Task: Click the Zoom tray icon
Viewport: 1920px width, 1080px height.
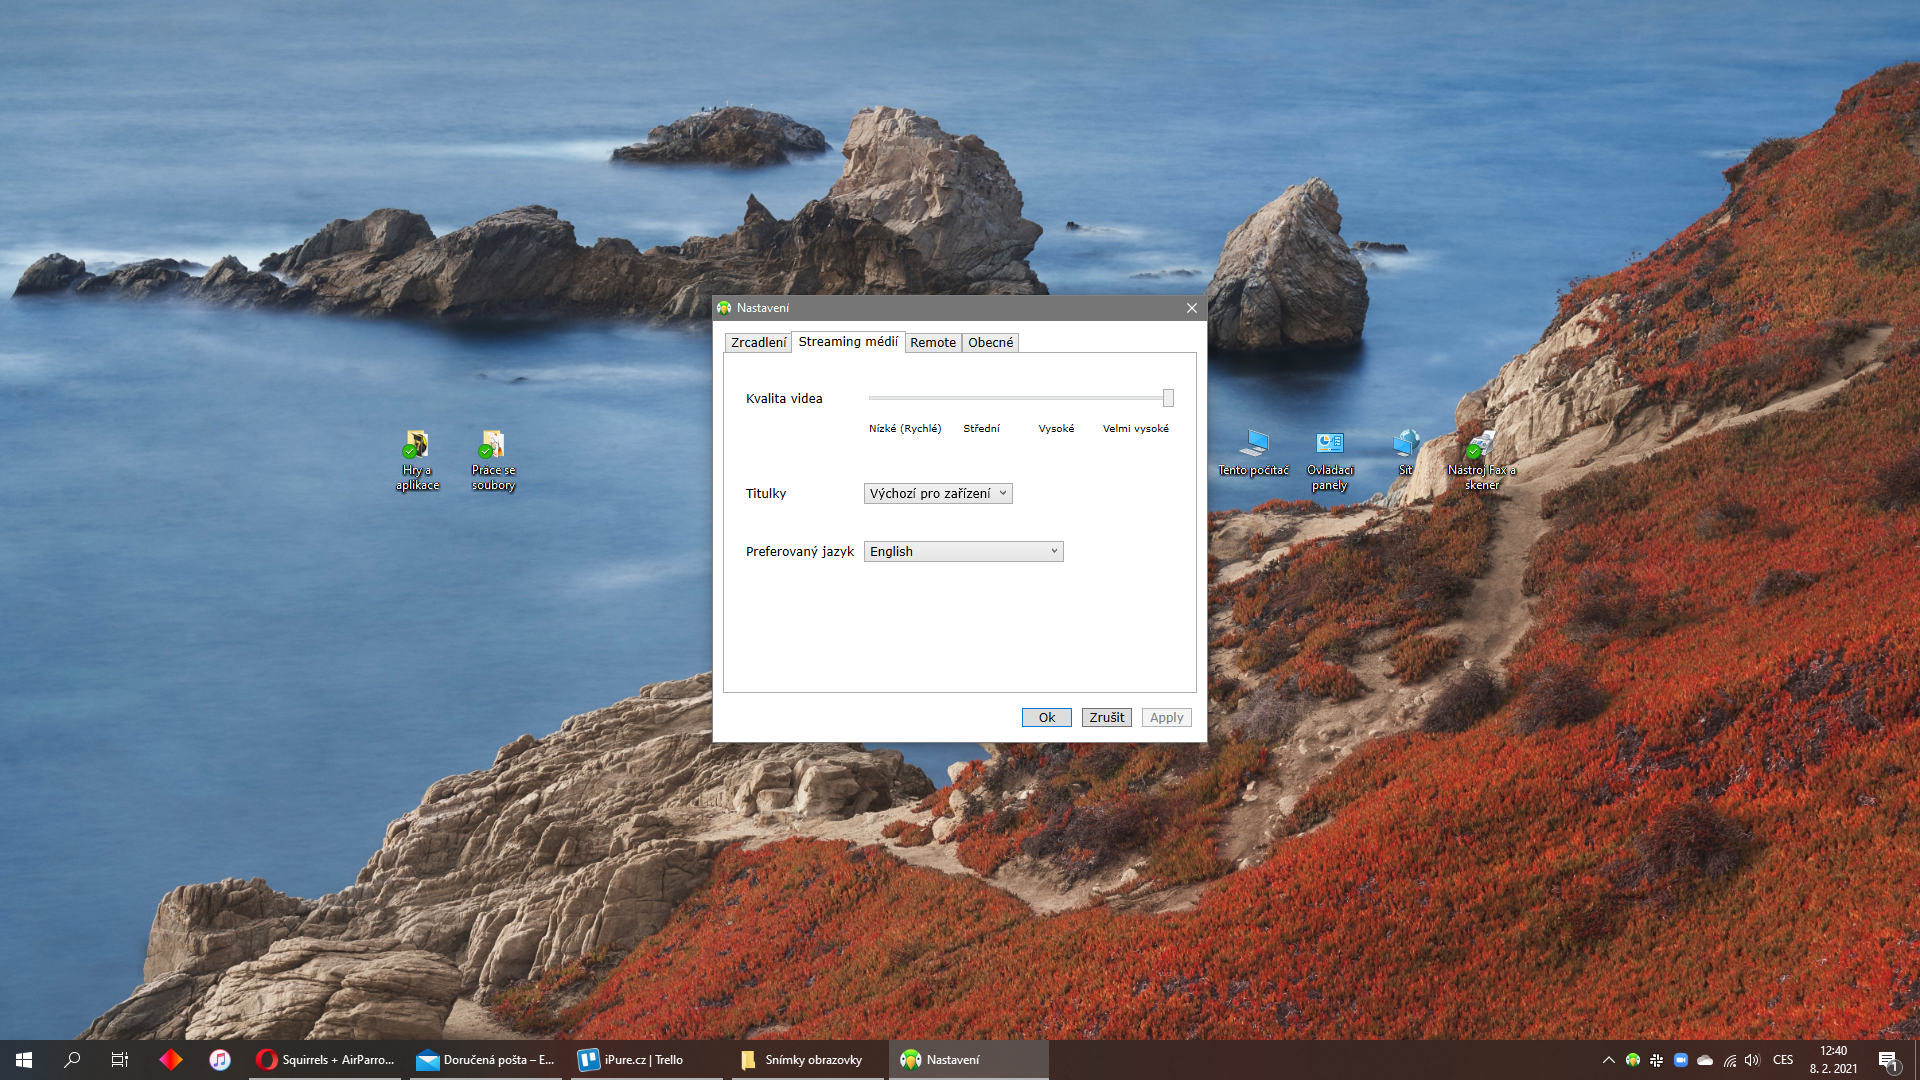Action: pos(1681,1060)
